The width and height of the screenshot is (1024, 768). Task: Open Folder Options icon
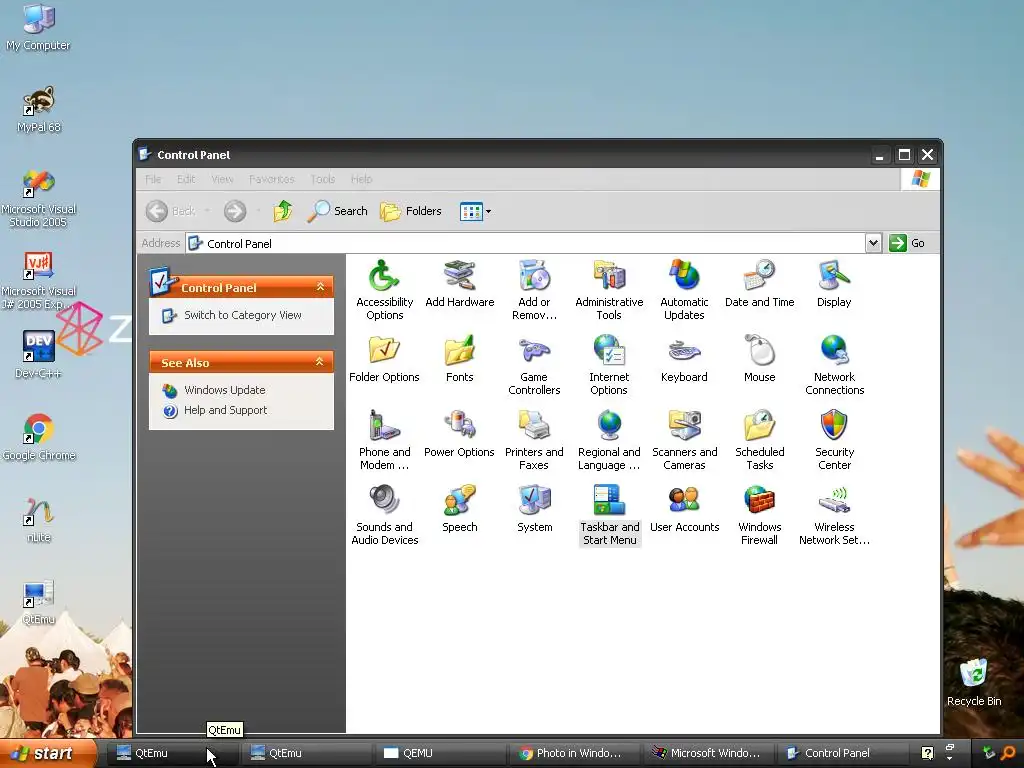(x=384, y=359)
